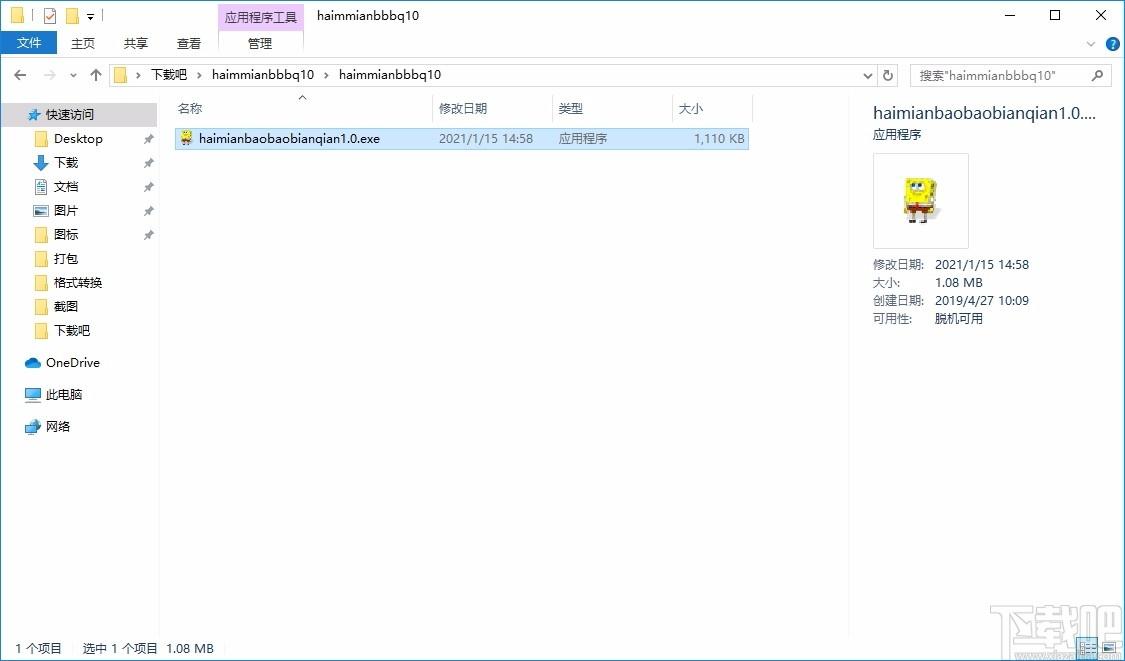Open the 管理 ribbon tab
1125x661 pixels.
(260, 43)
